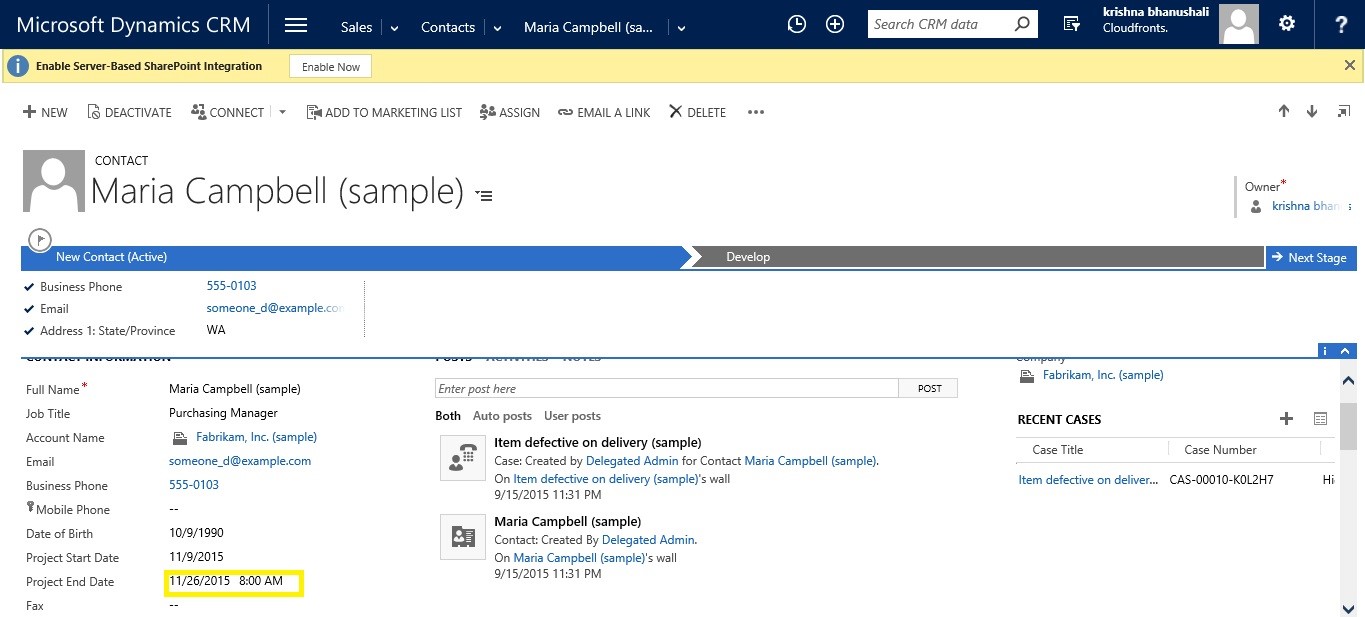Filter to User posts
This screenshot has width=1365, height=617.
(x=572, y=416)
